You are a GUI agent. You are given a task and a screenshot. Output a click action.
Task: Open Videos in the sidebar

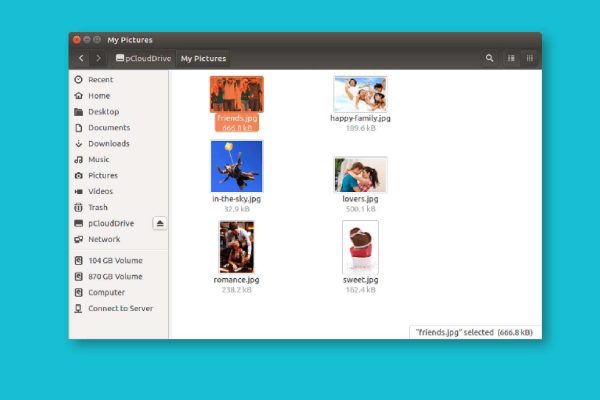119,191
